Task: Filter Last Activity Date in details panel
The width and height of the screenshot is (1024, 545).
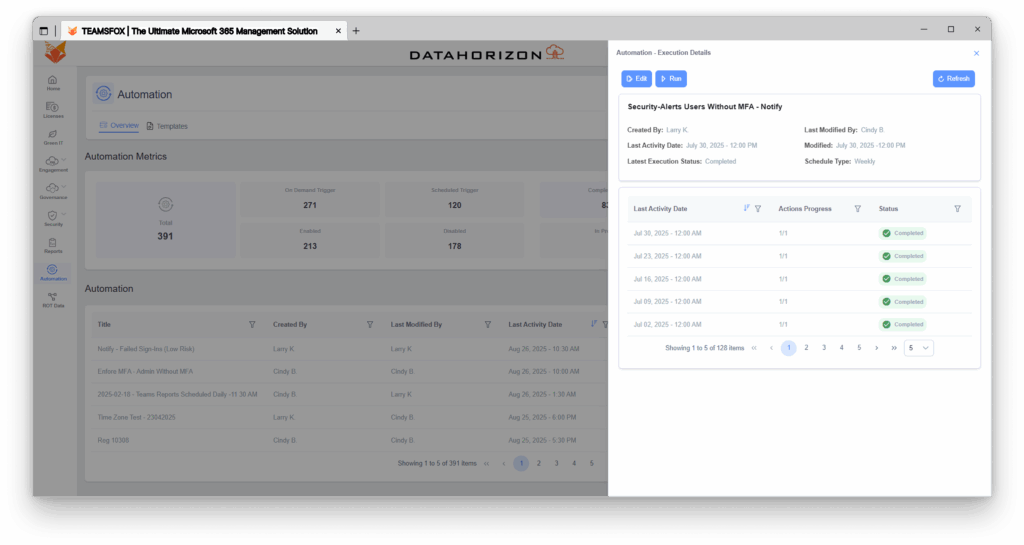Action: tap(758, 209)
